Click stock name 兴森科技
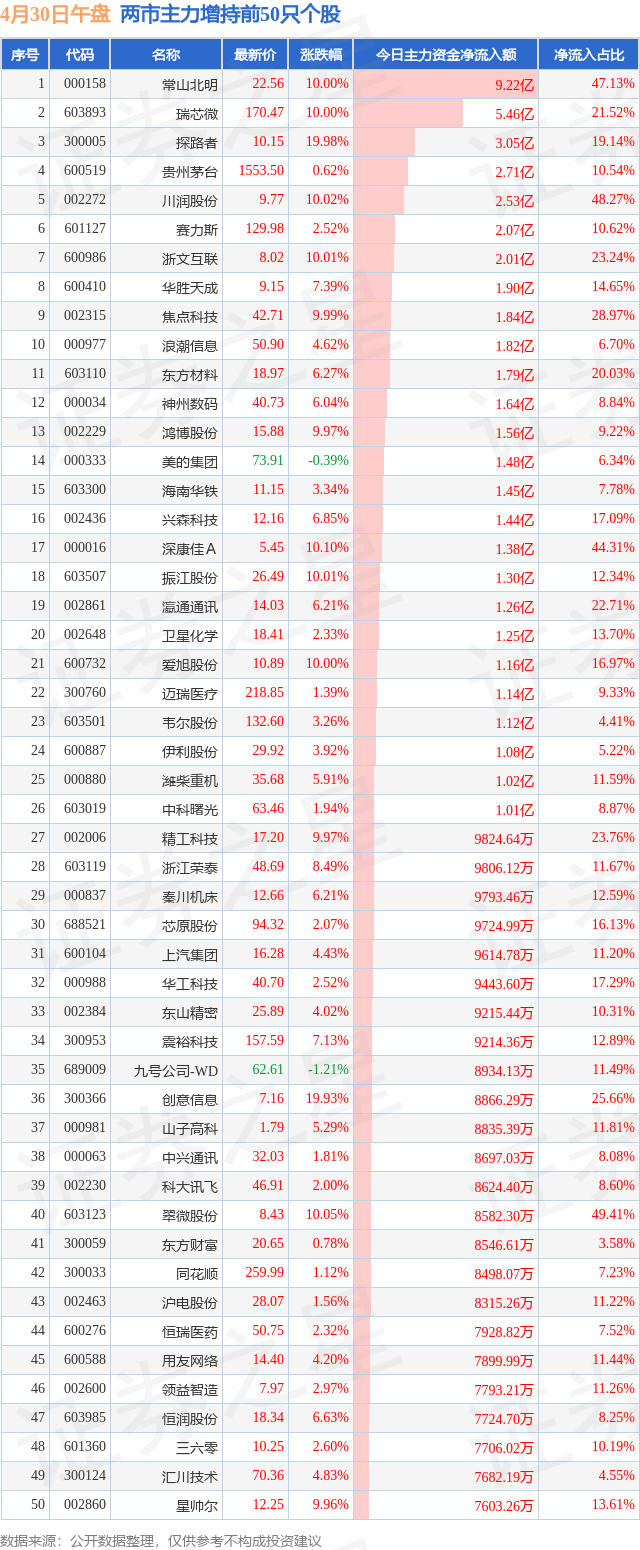Image resolution: width=640 pixels, height=1550 pixels. (x=189, y=519)
